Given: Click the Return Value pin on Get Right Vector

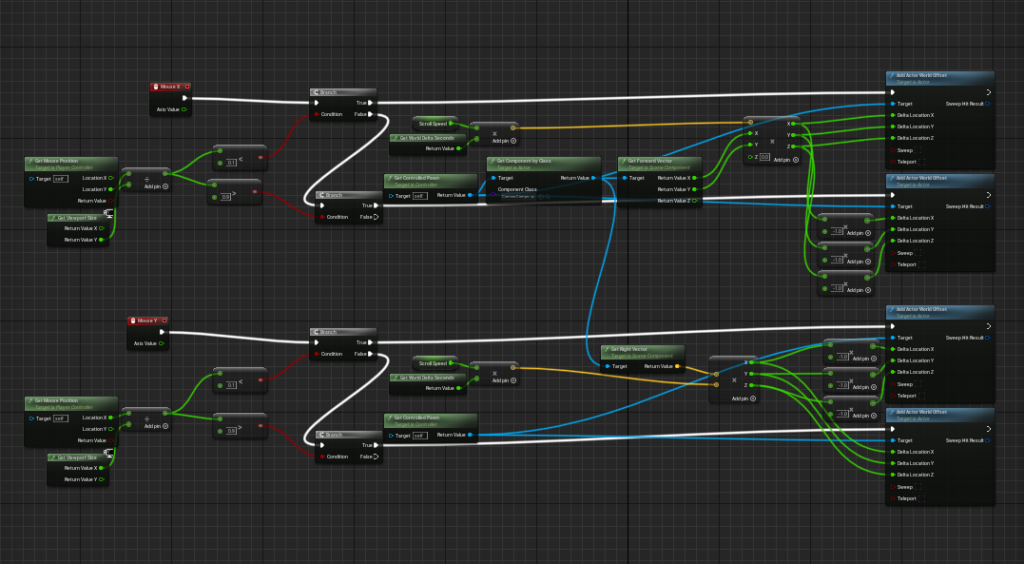Looking at the screenshot, I should [678, 366].
